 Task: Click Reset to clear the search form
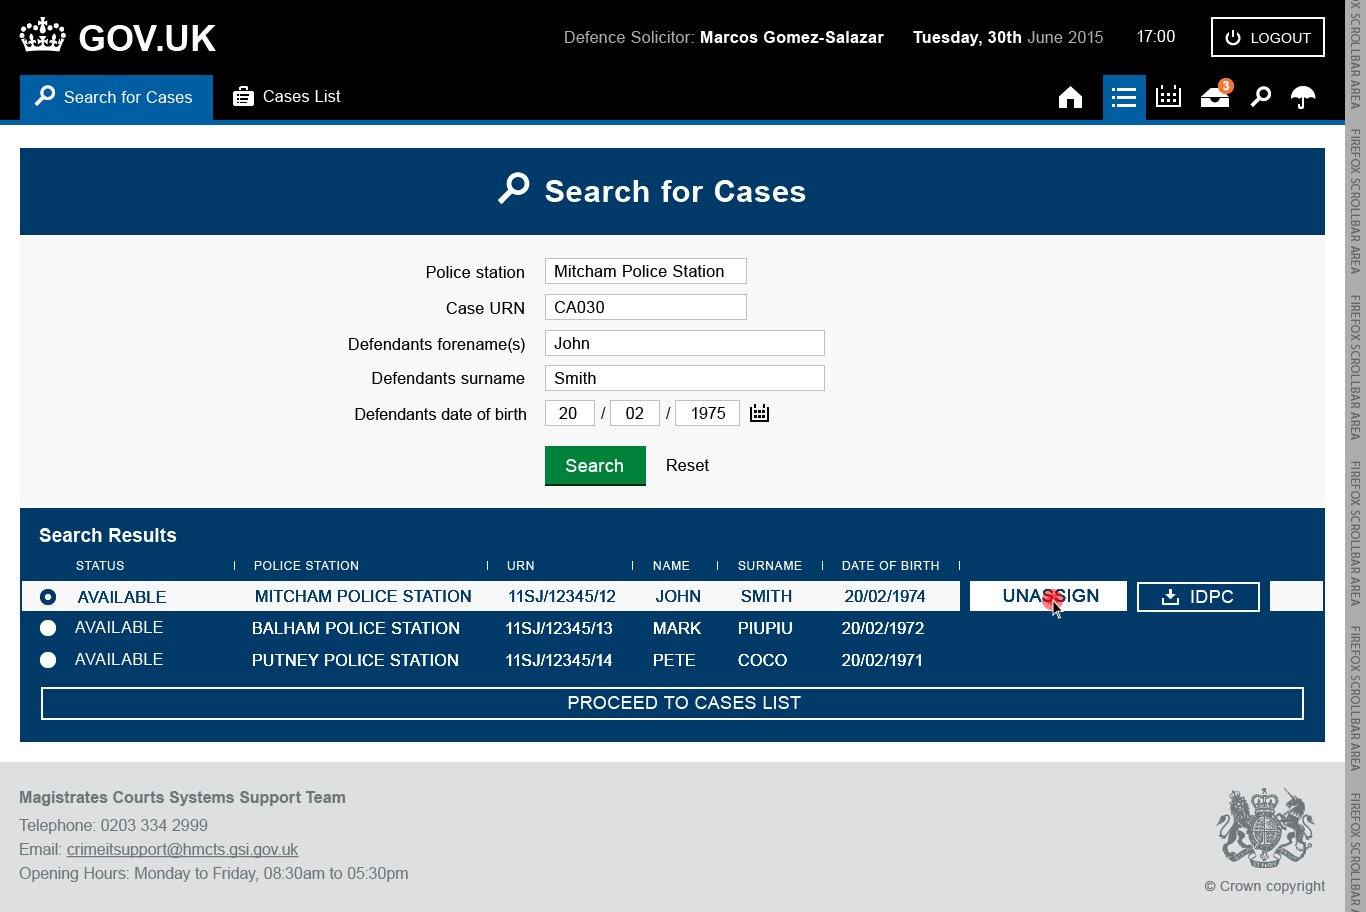click(687, 465)
